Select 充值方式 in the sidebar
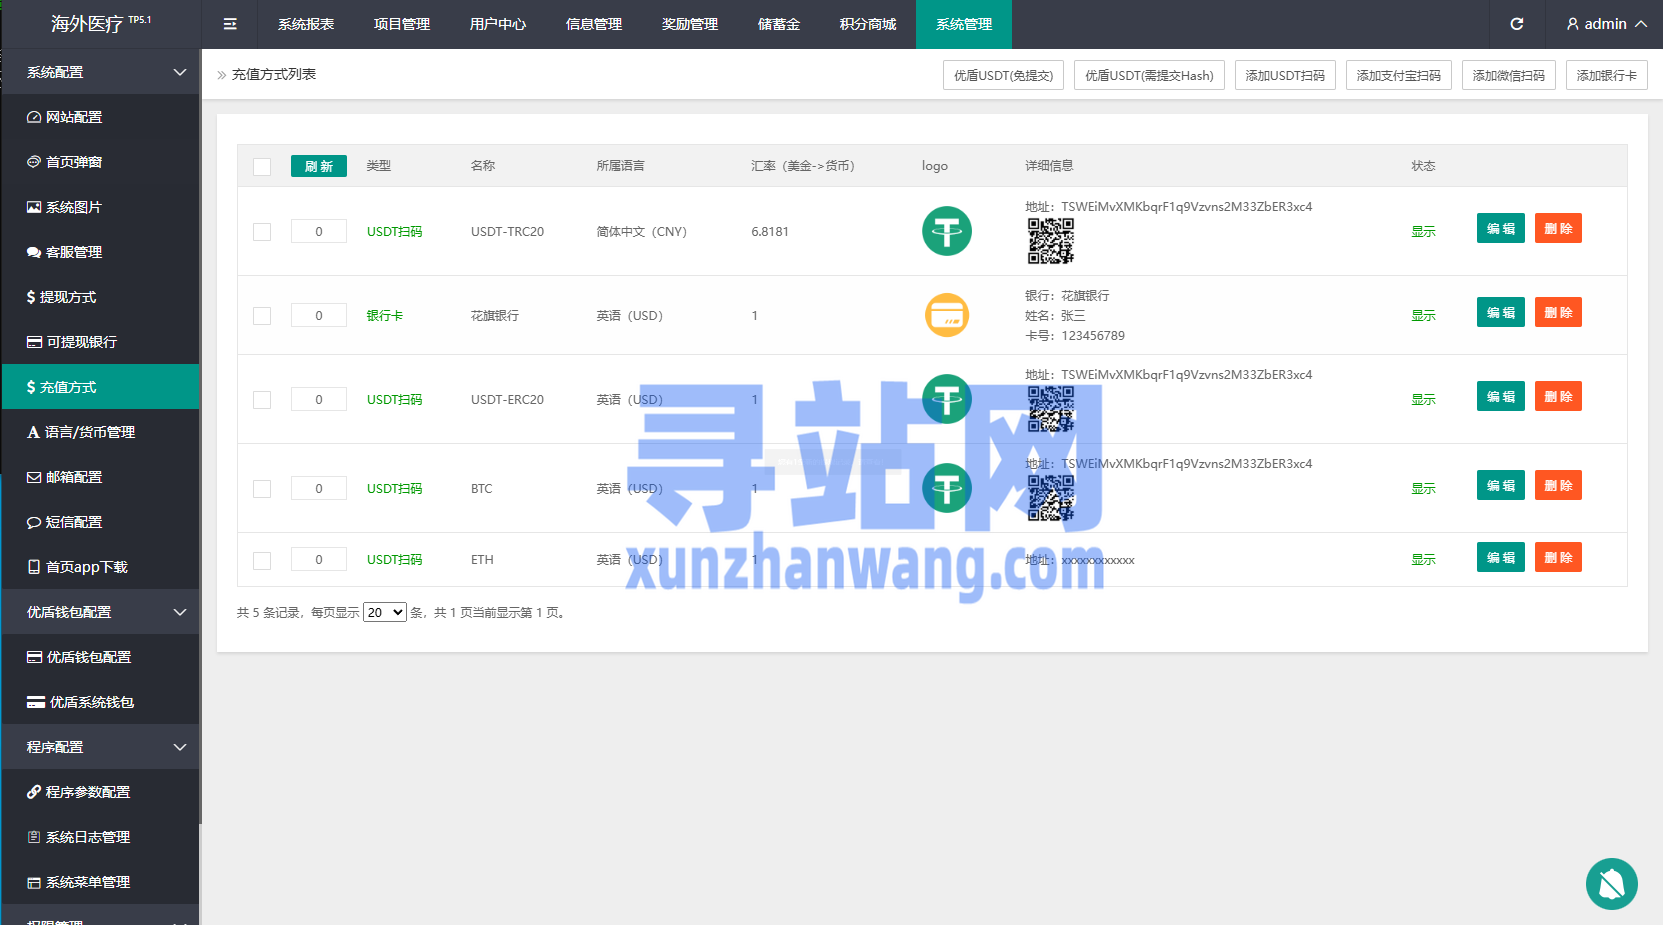 100,387
